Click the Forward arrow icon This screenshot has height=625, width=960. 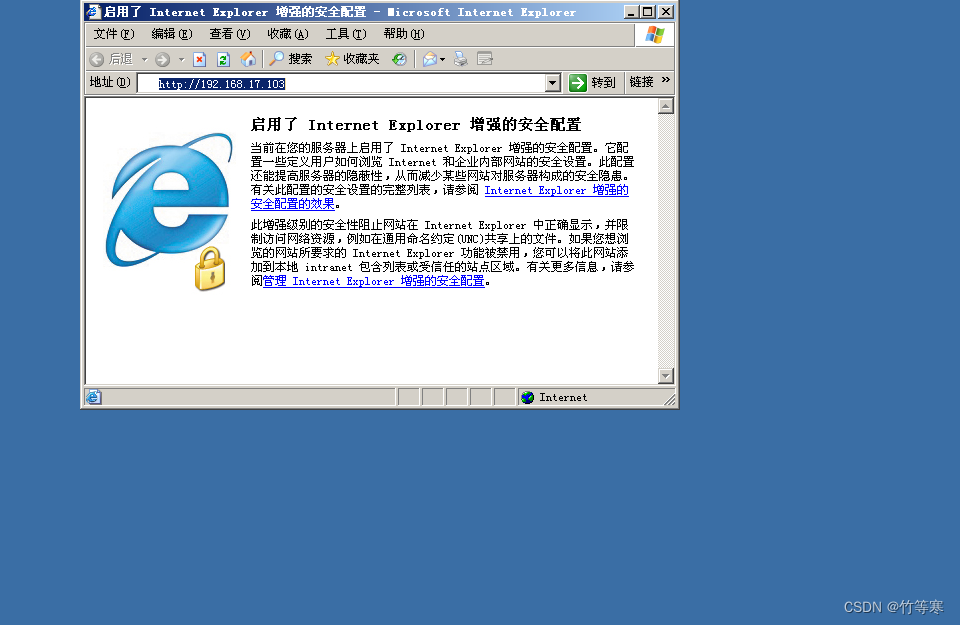(162, 59)
